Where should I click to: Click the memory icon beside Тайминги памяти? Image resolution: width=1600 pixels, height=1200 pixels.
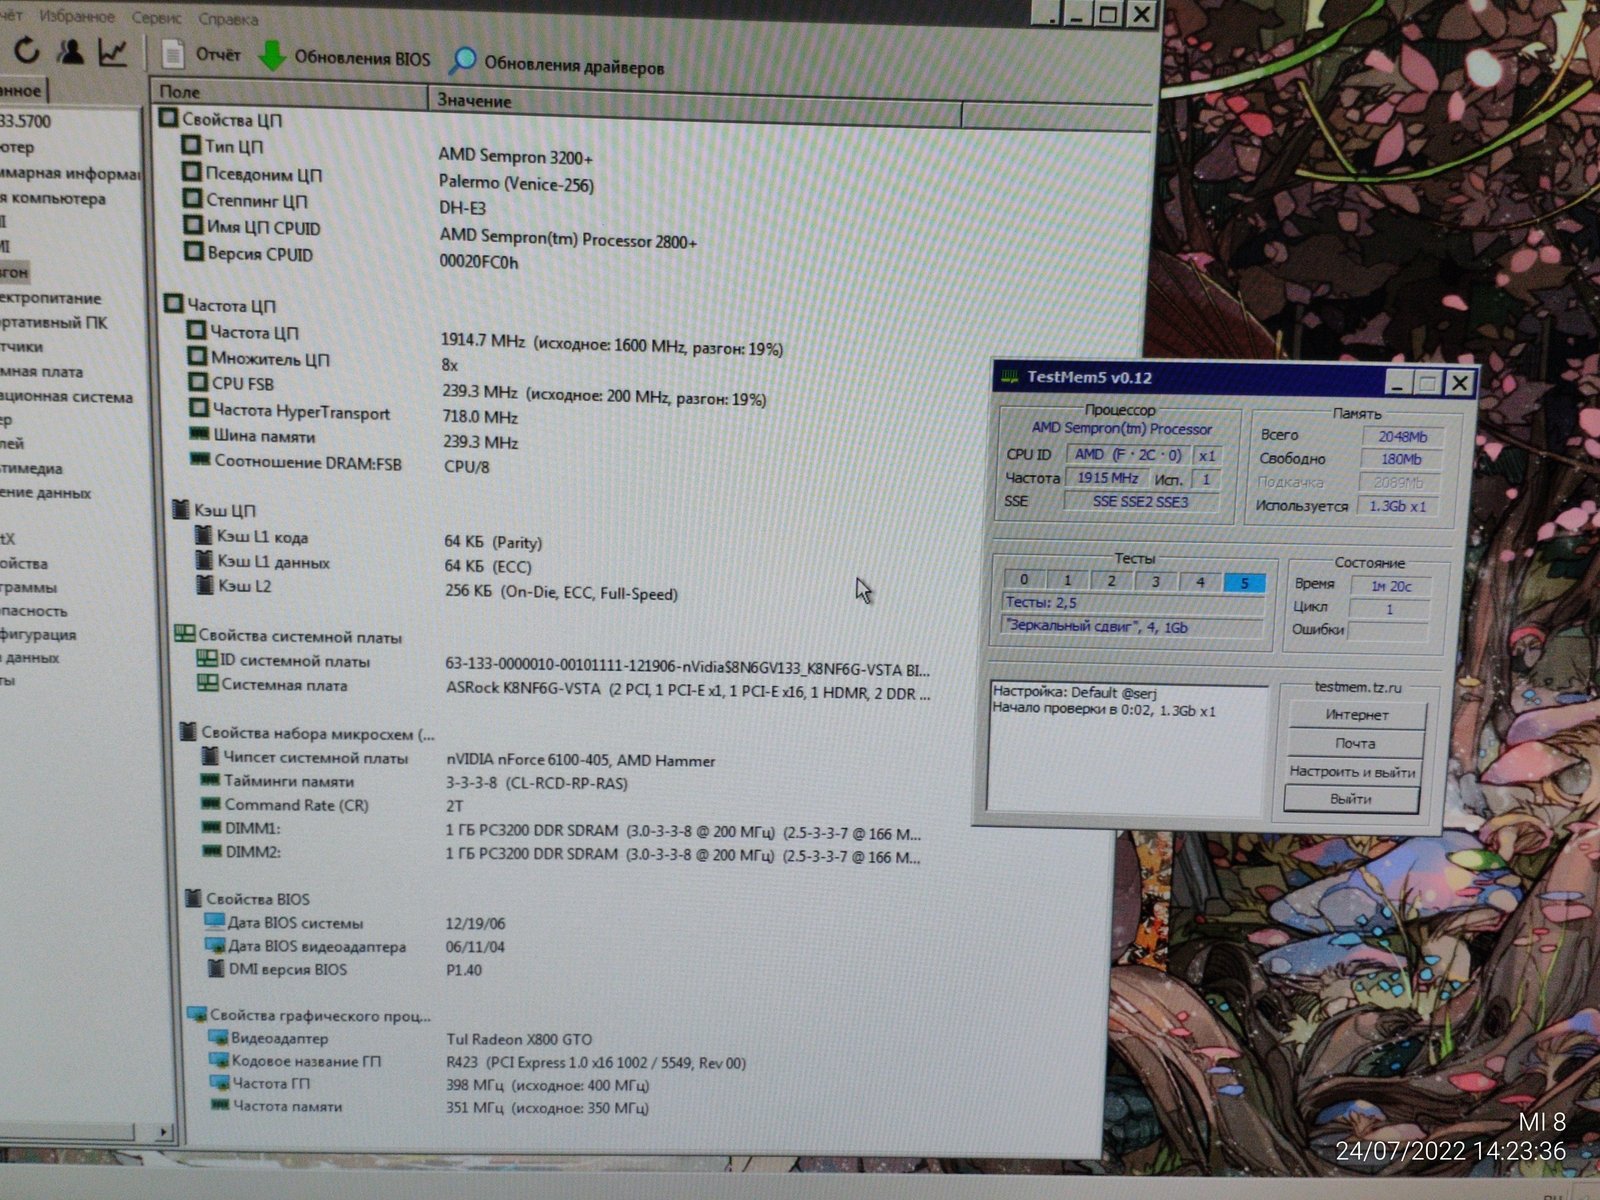(x=210, y=780)
